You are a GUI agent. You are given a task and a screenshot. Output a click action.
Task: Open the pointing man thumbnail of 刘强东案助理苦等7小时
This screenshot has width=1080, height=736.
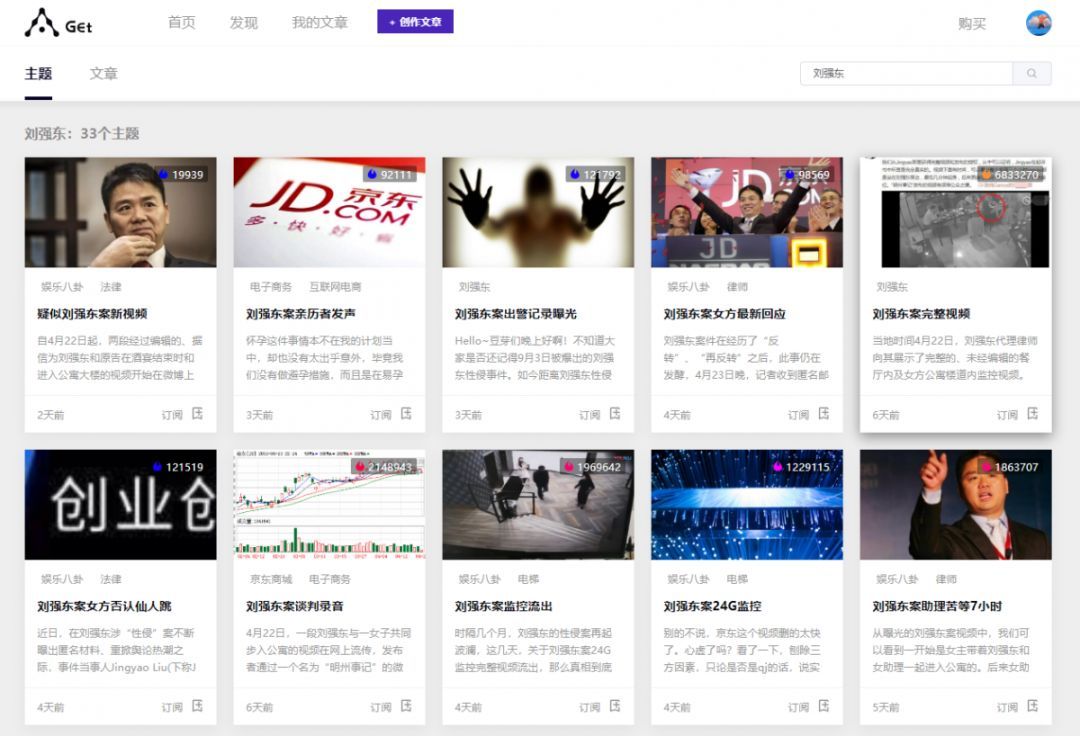(955, 505)
